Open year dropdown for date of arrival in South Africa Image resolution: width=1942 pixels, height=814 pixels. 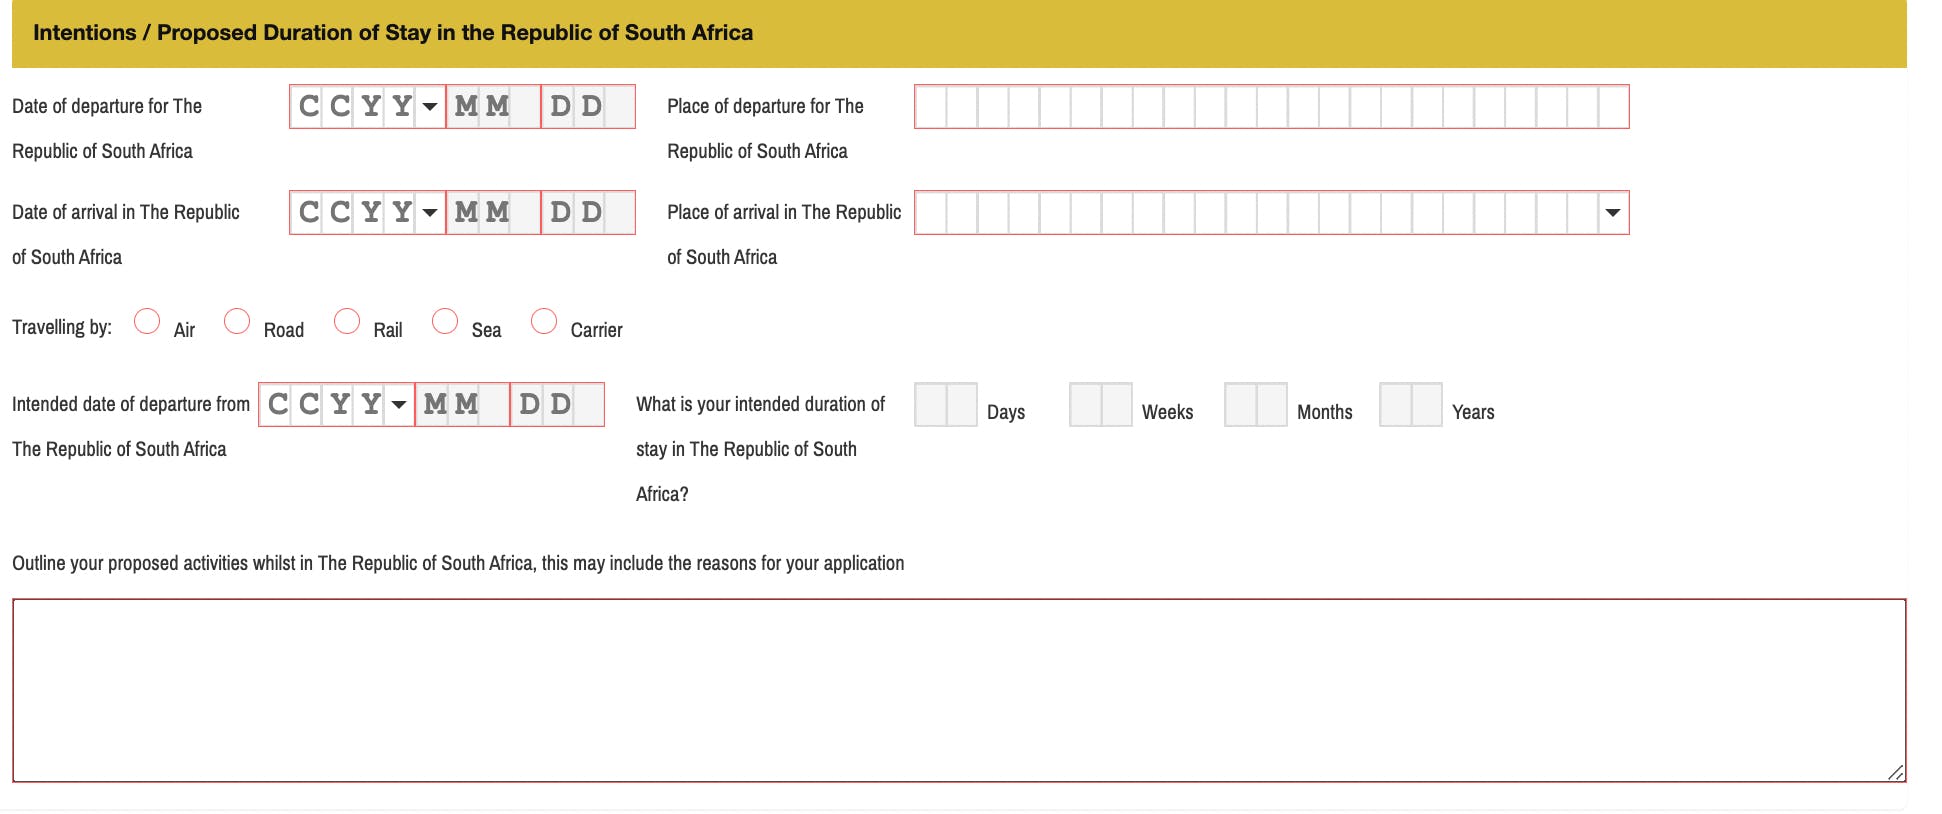(x=430, y=212)
